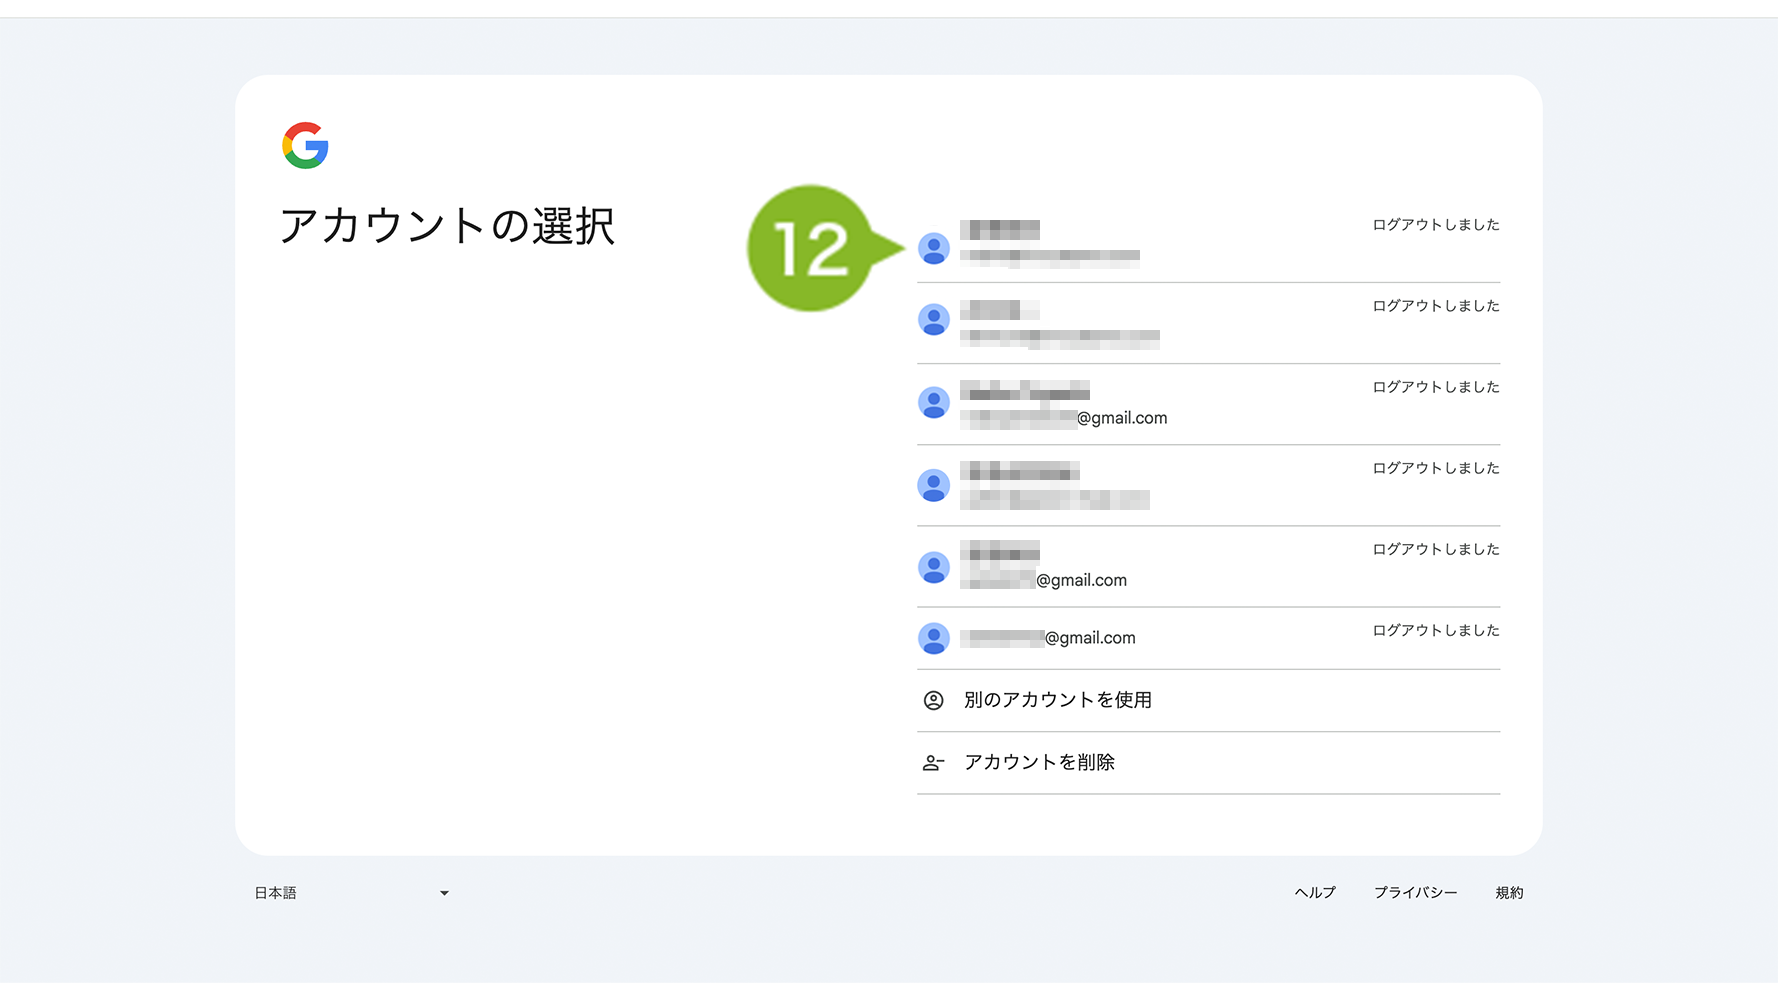Click the 別のアカウントを使用 person icon
Screen dimensions: 1778x1000
point(933,700)
